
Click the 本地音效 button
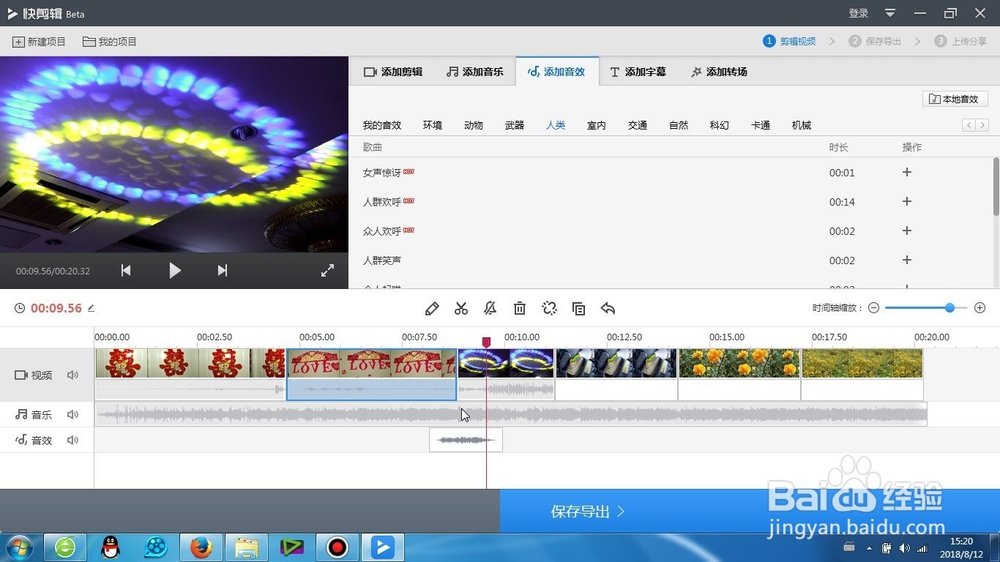pos(955,99)
